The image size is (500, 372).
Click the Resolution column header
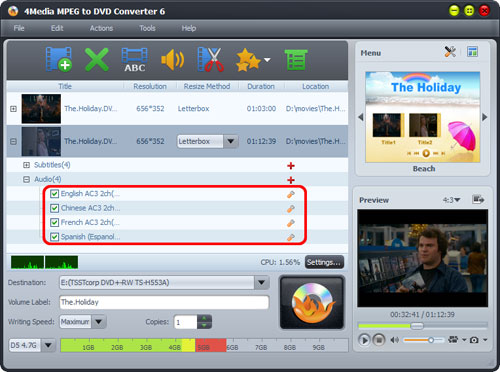150,86
